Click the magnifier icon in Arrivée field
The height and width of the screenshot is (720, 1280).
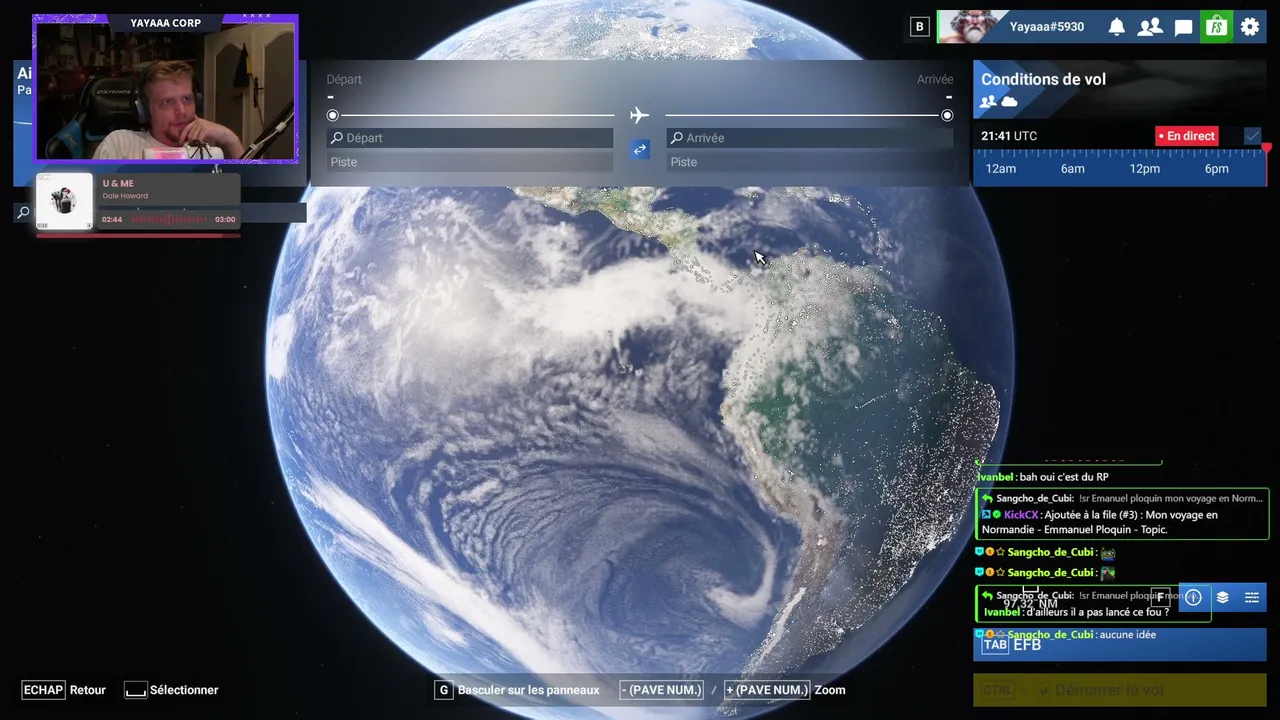677,138
